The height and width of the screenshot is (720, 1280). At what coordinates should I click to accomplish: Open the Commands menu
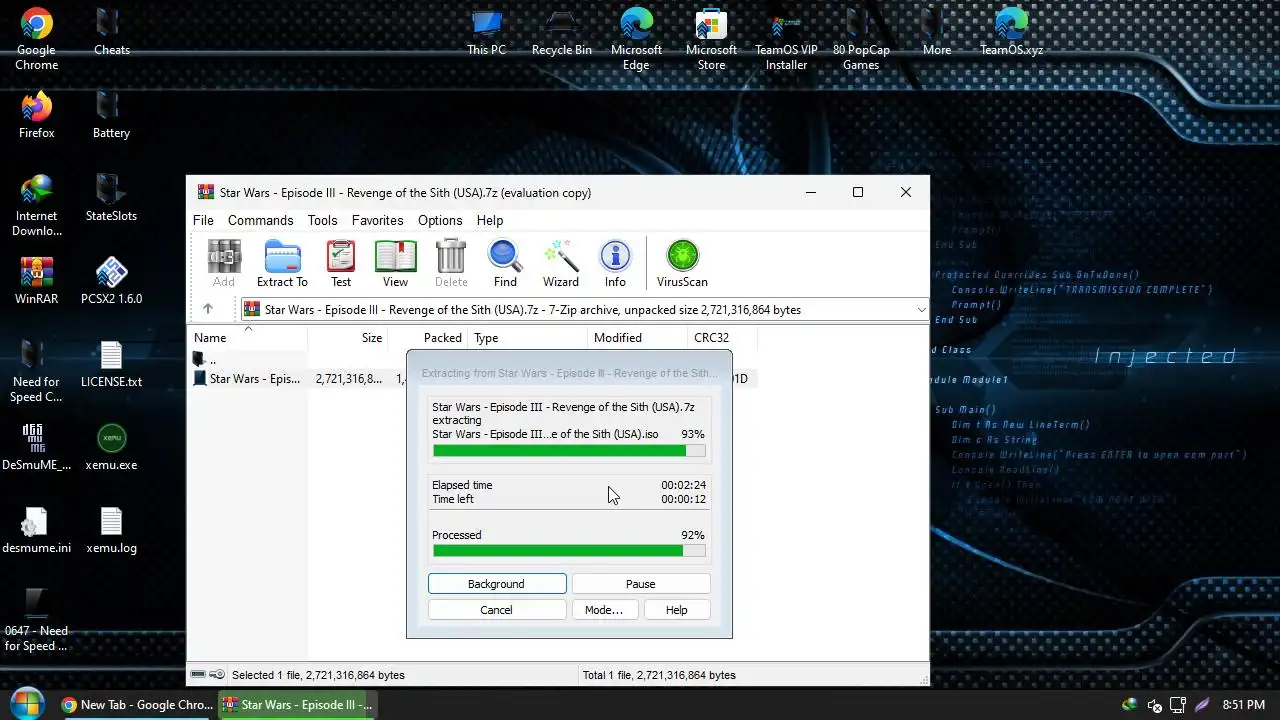coord(260,220)
